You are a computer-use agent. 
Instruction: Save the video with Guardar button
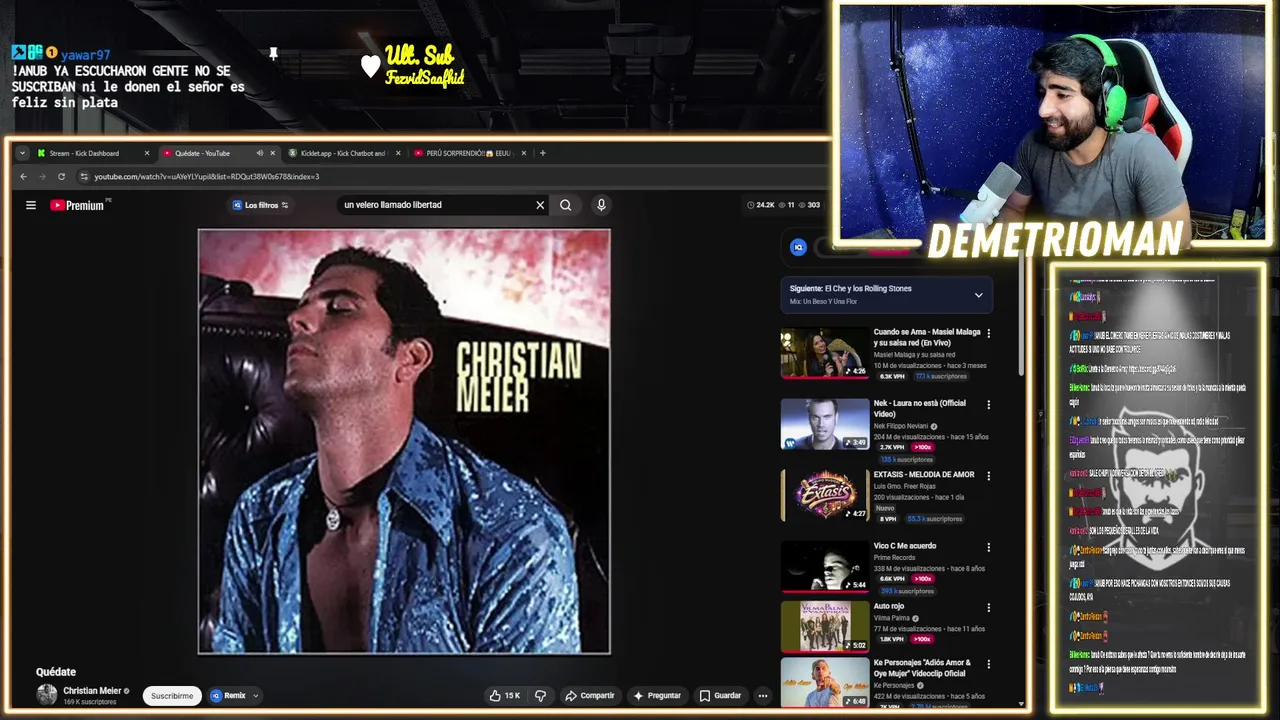(x=720, y=695)
